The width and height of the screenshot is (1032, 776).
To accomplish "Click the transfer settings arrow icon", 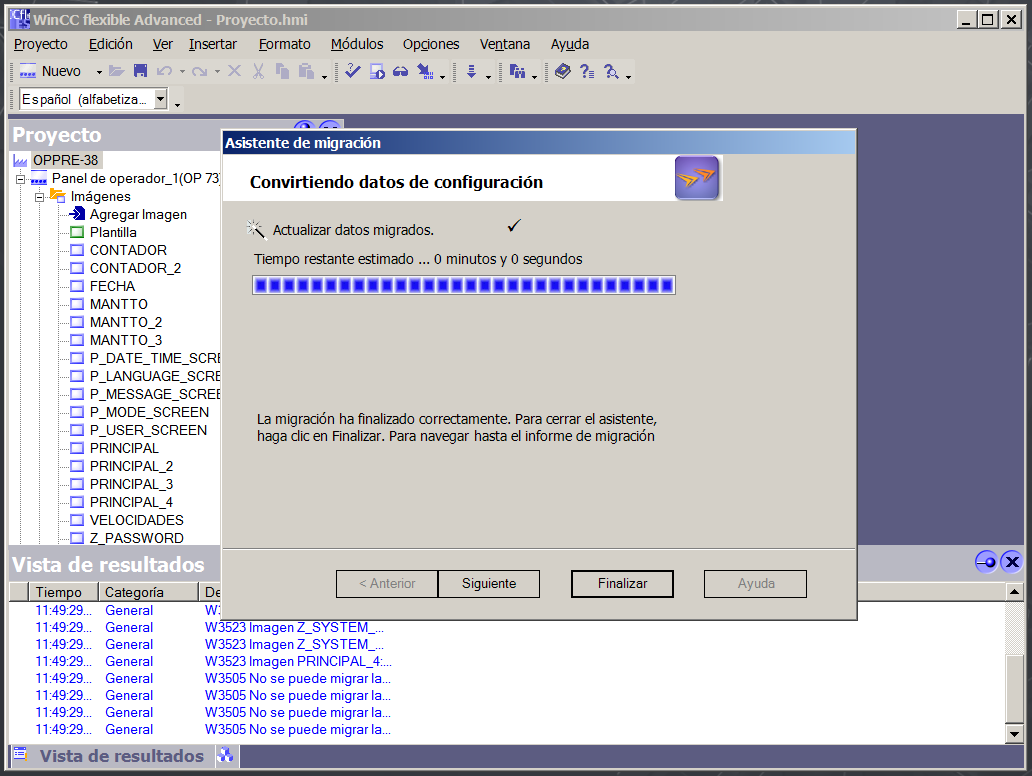I will (x=426, y=71).
